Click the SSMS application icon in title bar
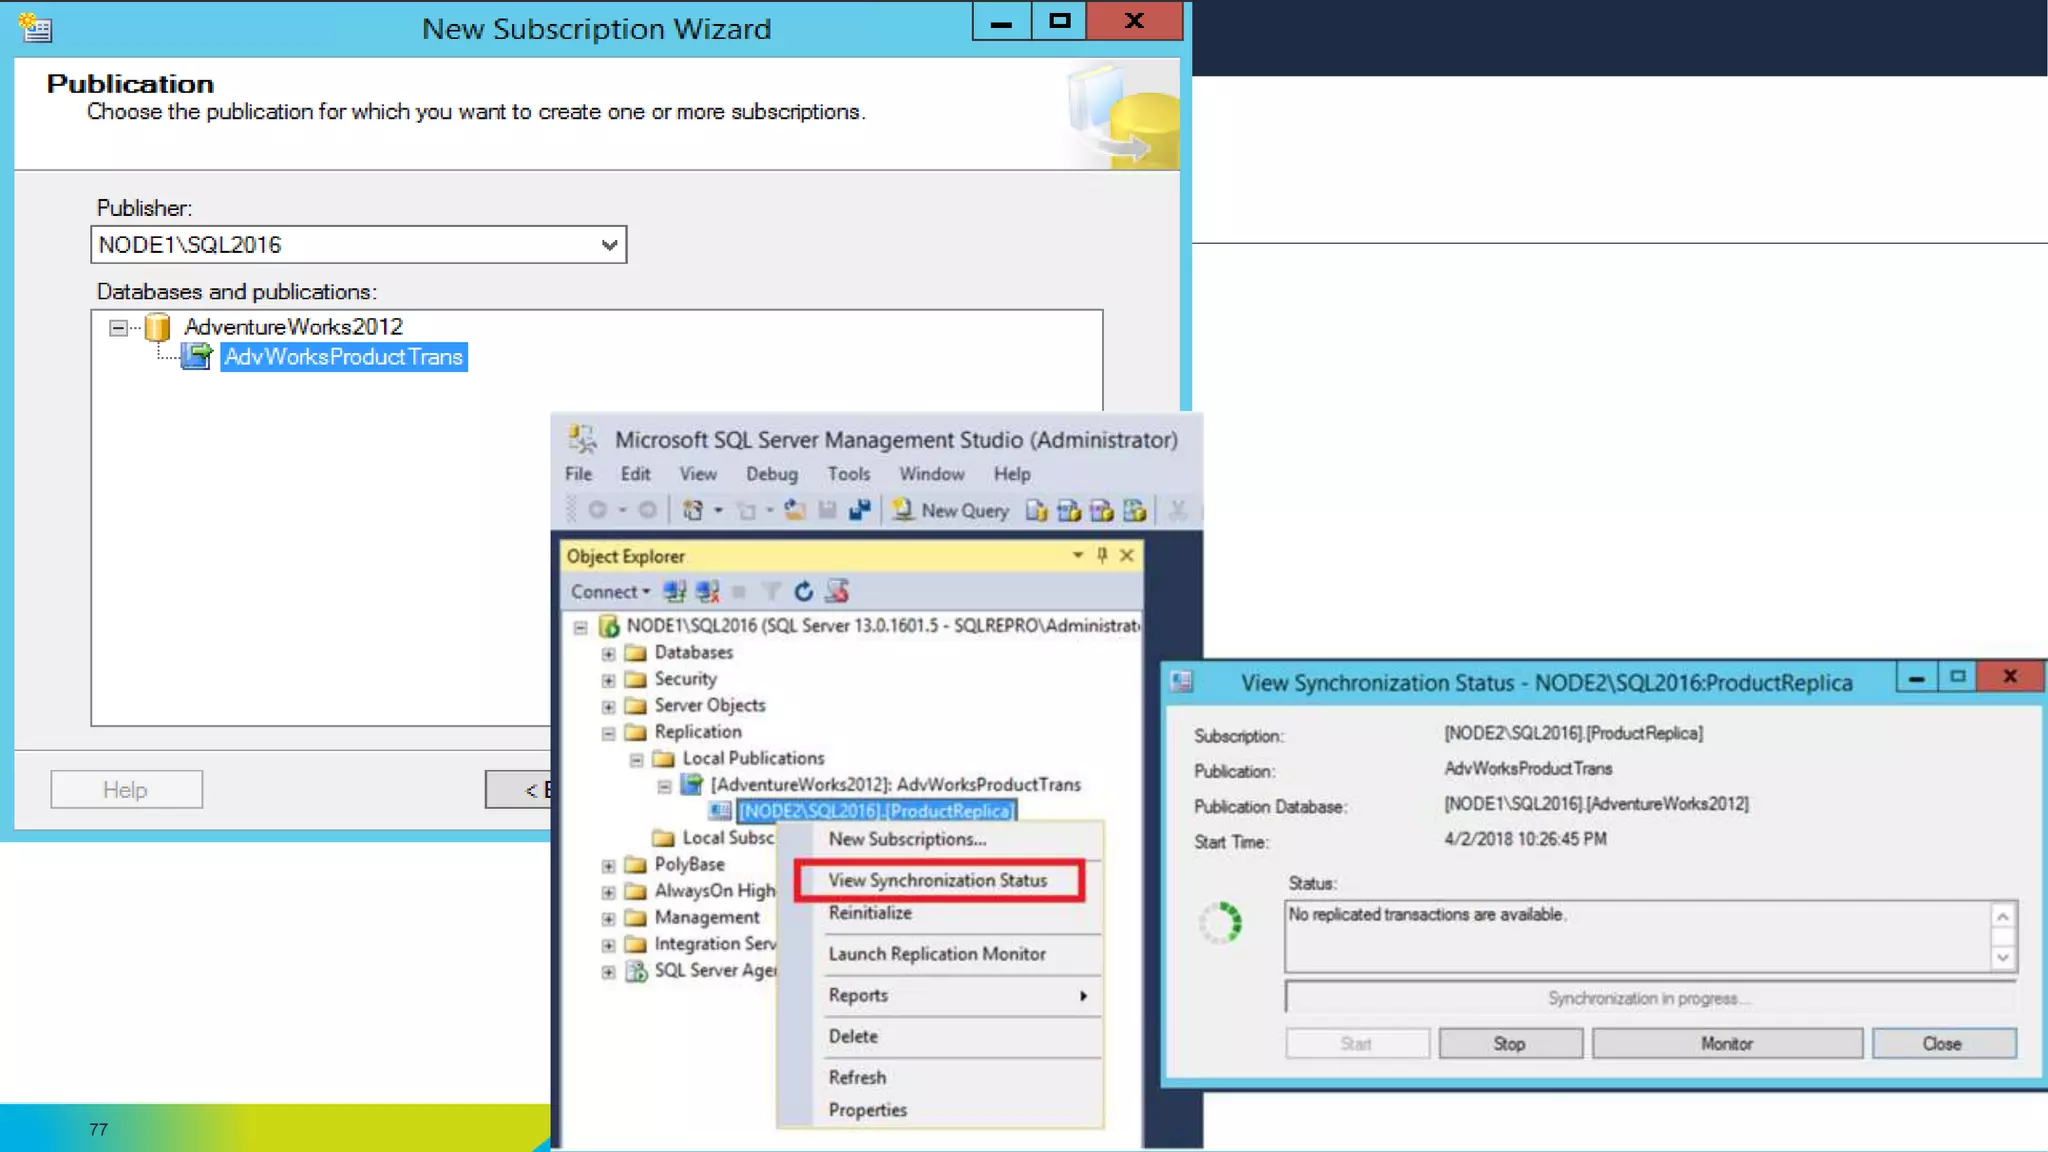Viewport: 2048px width, 1152px height. 582,438
